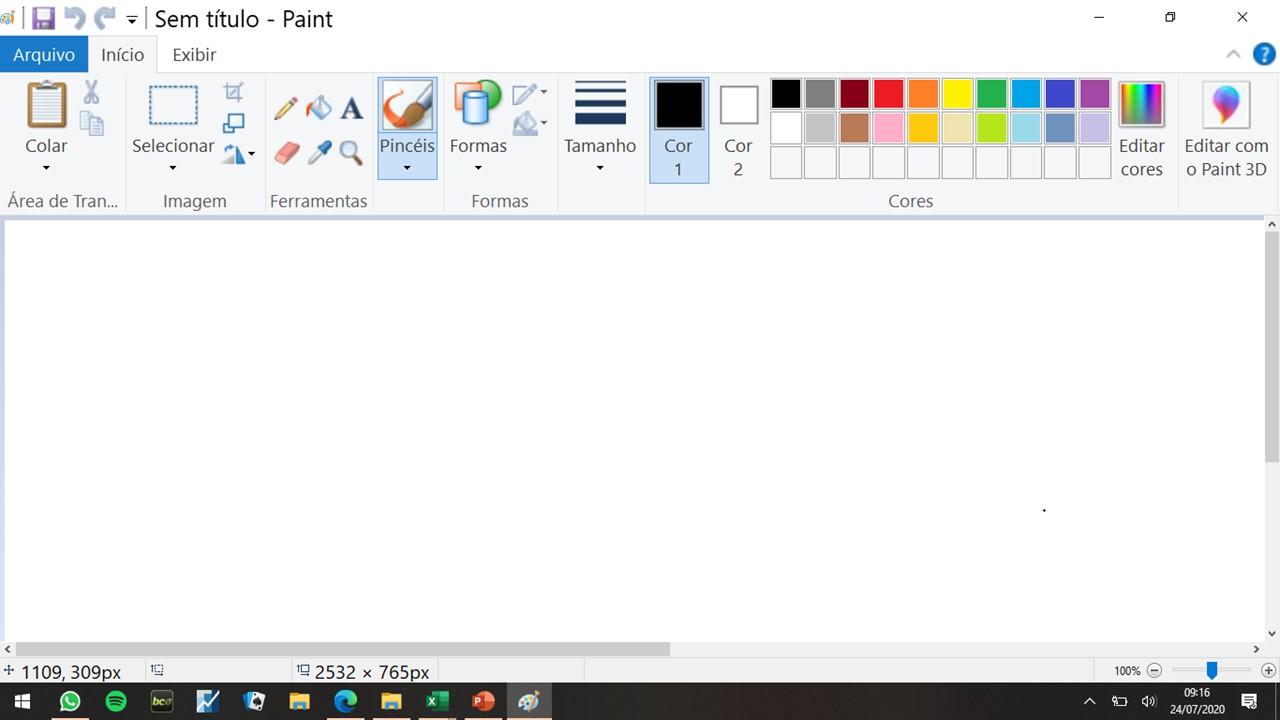
Task: Click the rectangular selection icon
Action: point(173,105)
